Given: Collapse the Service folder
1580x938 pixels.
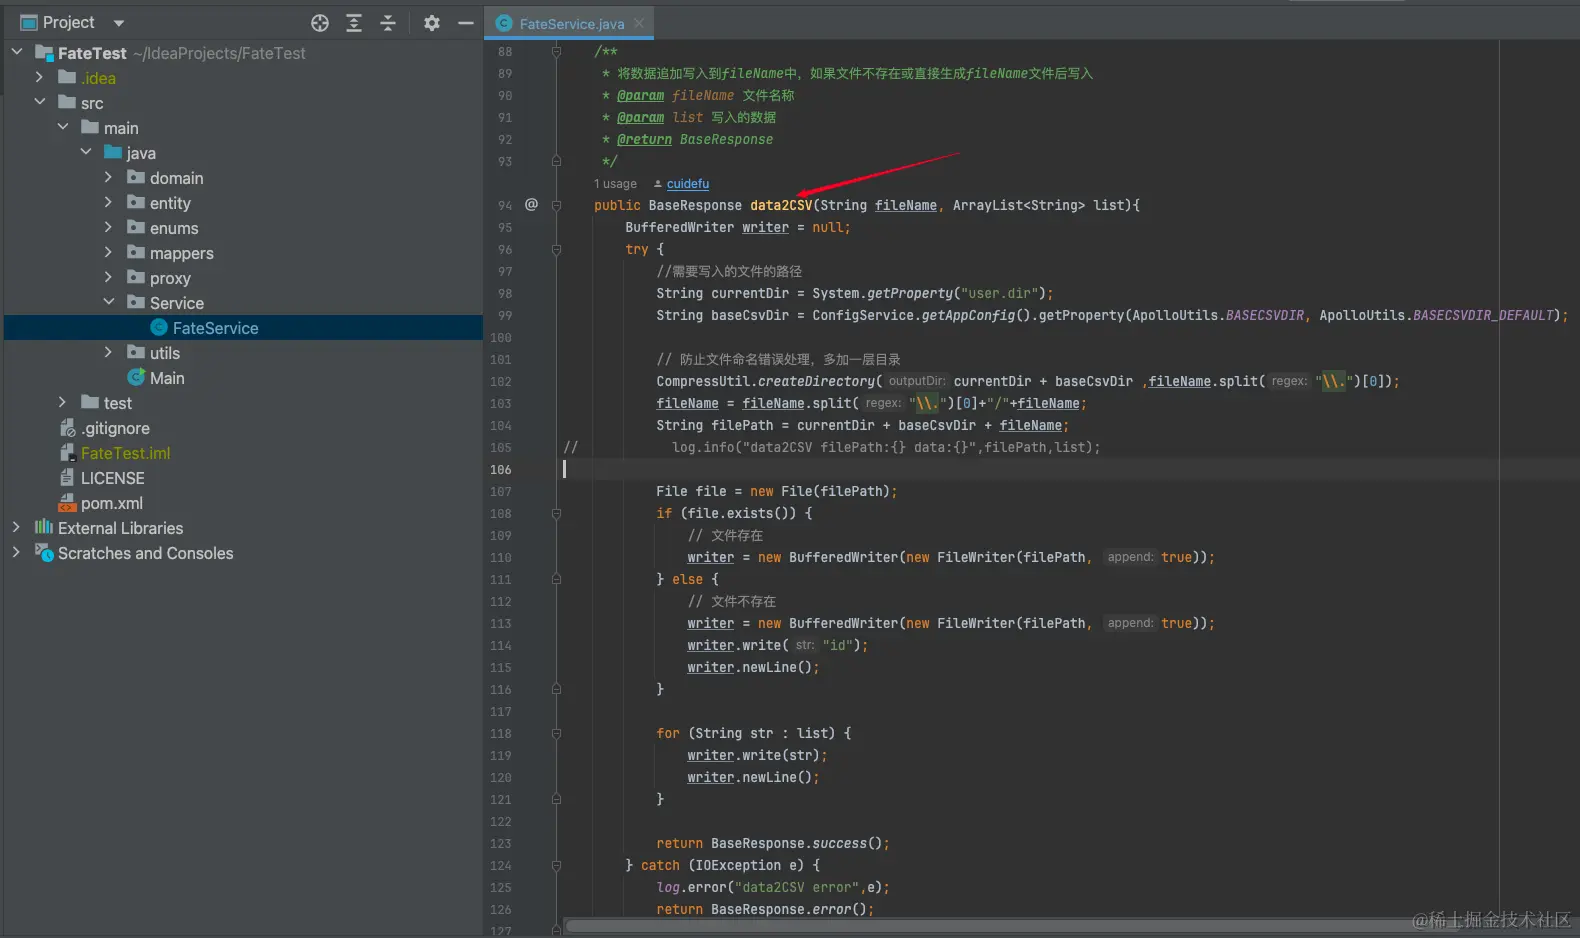Looking at the screenshot, I should point(108,302).
